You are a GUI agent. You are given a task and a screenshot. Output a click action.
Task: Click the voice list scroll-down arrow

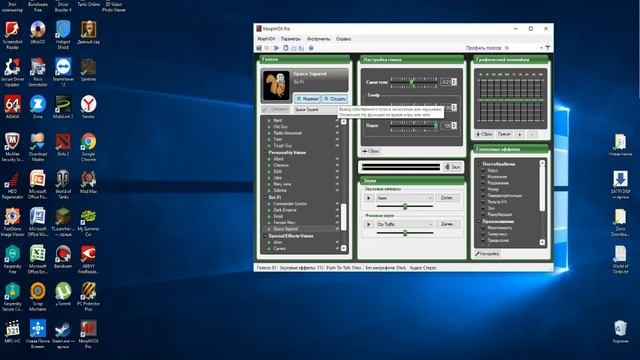coord(344,248)
